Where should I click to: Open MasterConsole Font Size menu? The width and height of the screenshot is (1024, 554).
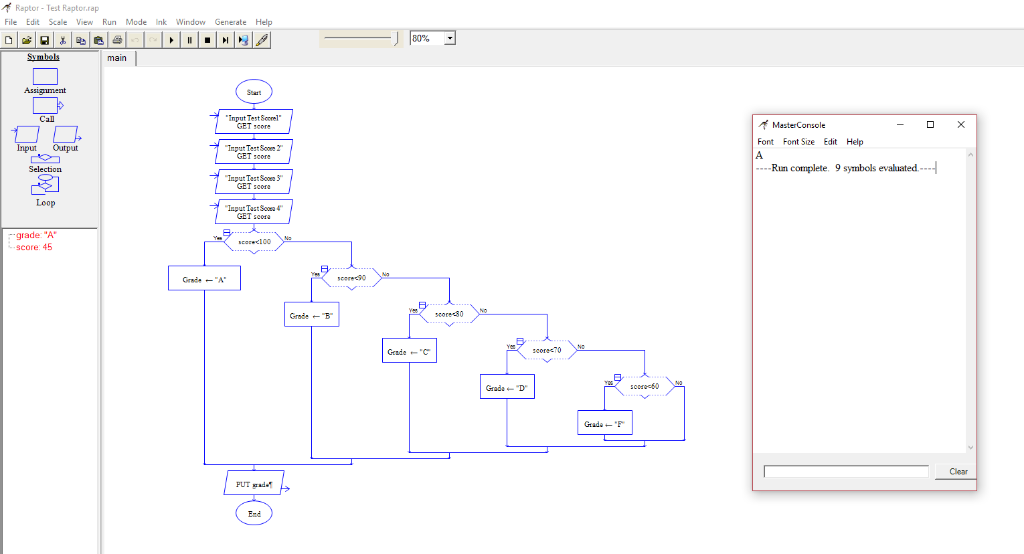click(x=799, y=142)
